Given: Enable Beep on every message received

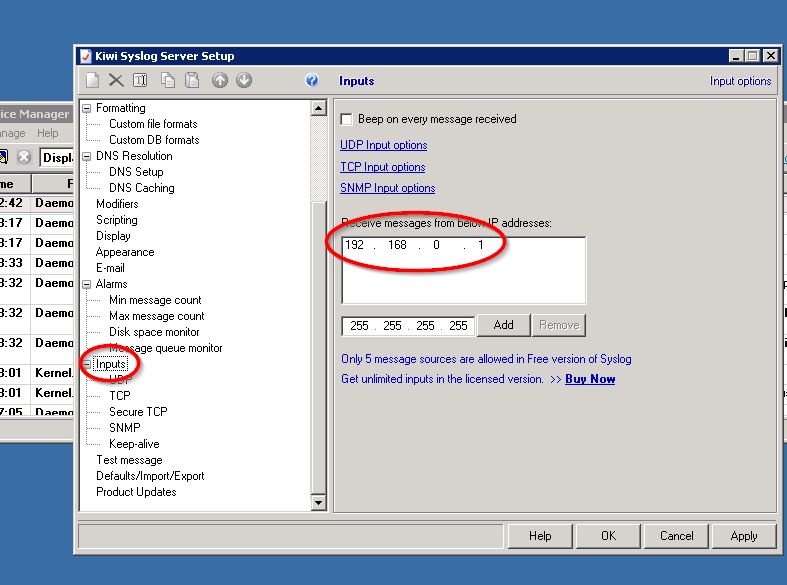Looking at the screenshot, I should 346,119.
